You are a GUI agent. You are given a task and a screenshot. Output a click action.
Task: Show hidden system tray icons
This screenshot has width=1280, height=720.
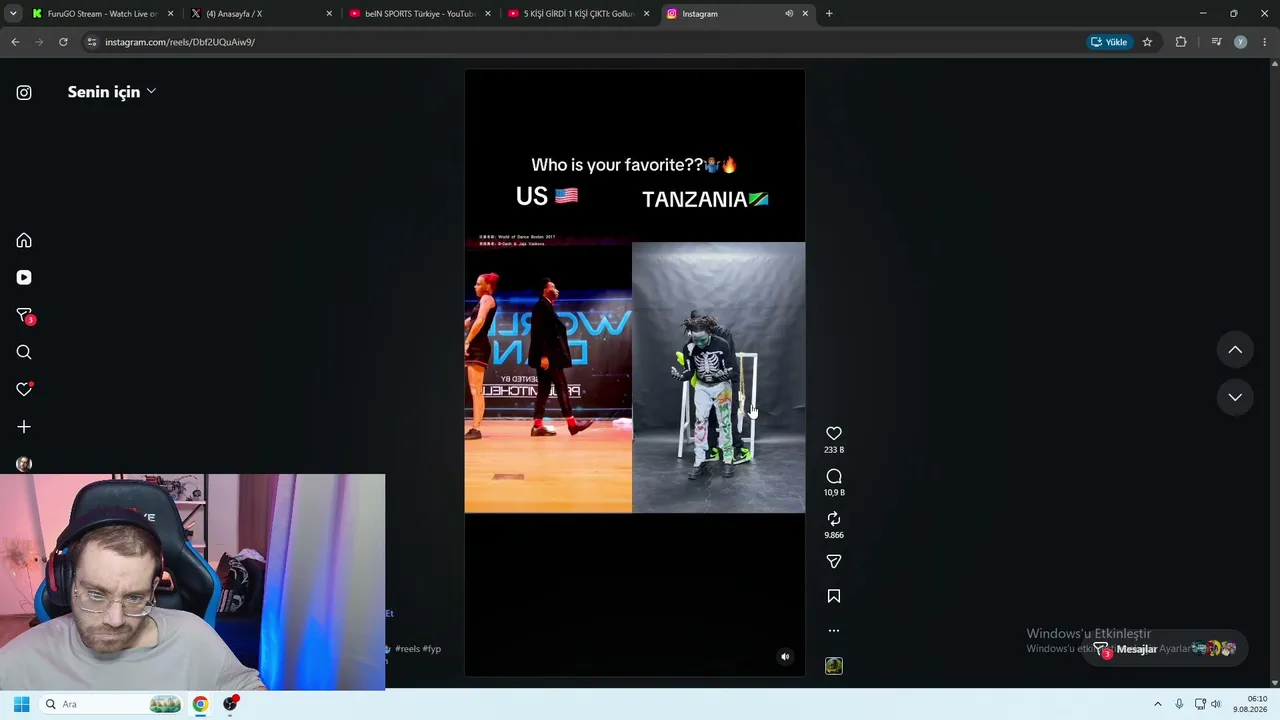coord(1158,704)
